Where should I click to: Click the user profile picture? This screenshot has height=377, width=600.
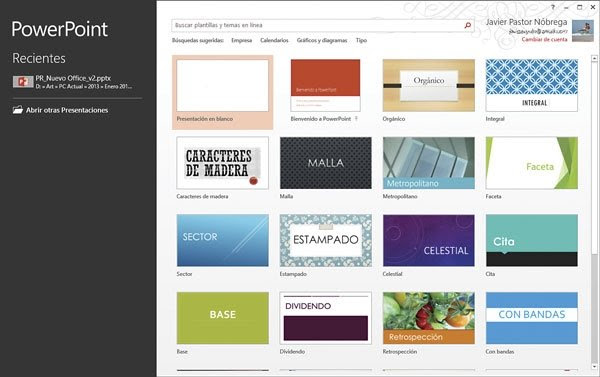tap(583, 31)
